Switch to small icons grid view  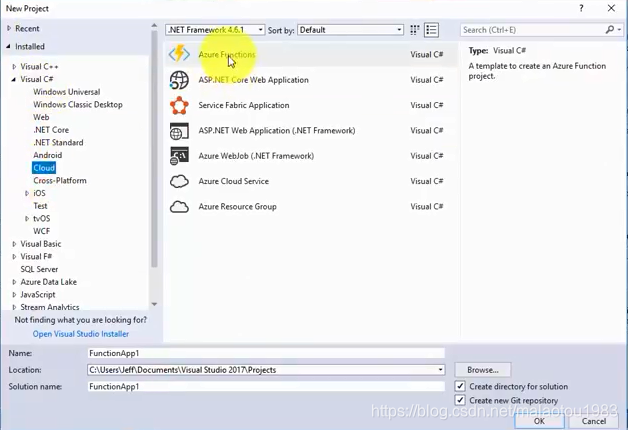(415, 30)
